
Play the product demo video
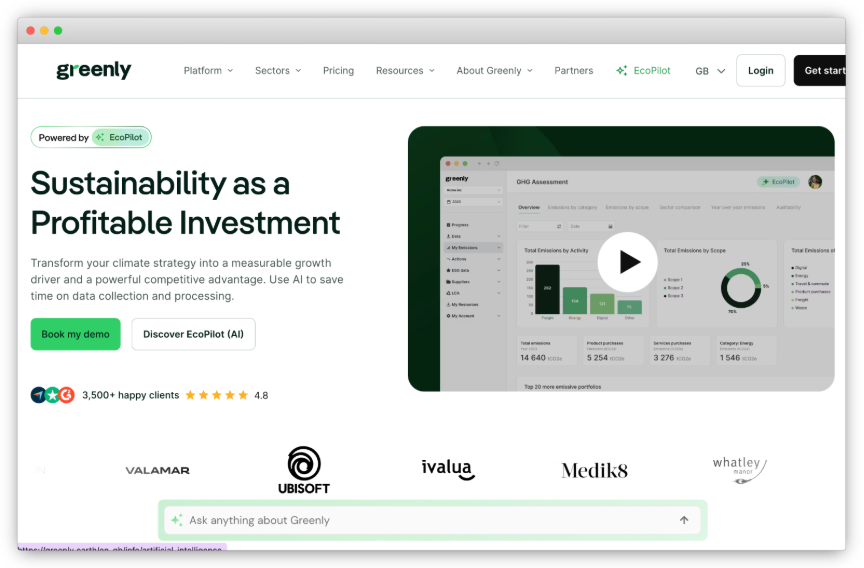tap(627, 262)
